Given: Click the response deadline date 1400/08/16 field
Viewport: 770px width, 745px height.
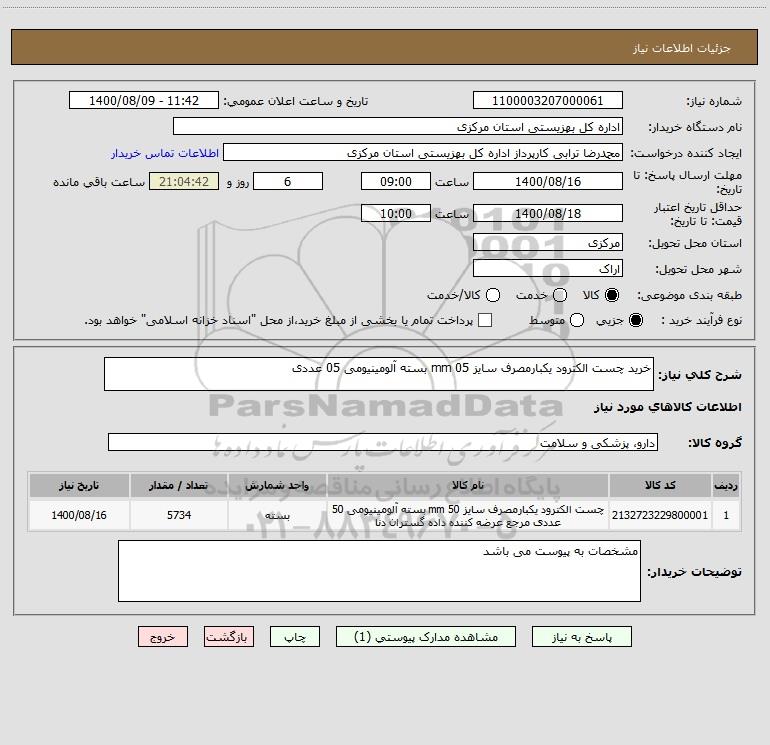Looking at the screenshot, I should 548,181.
